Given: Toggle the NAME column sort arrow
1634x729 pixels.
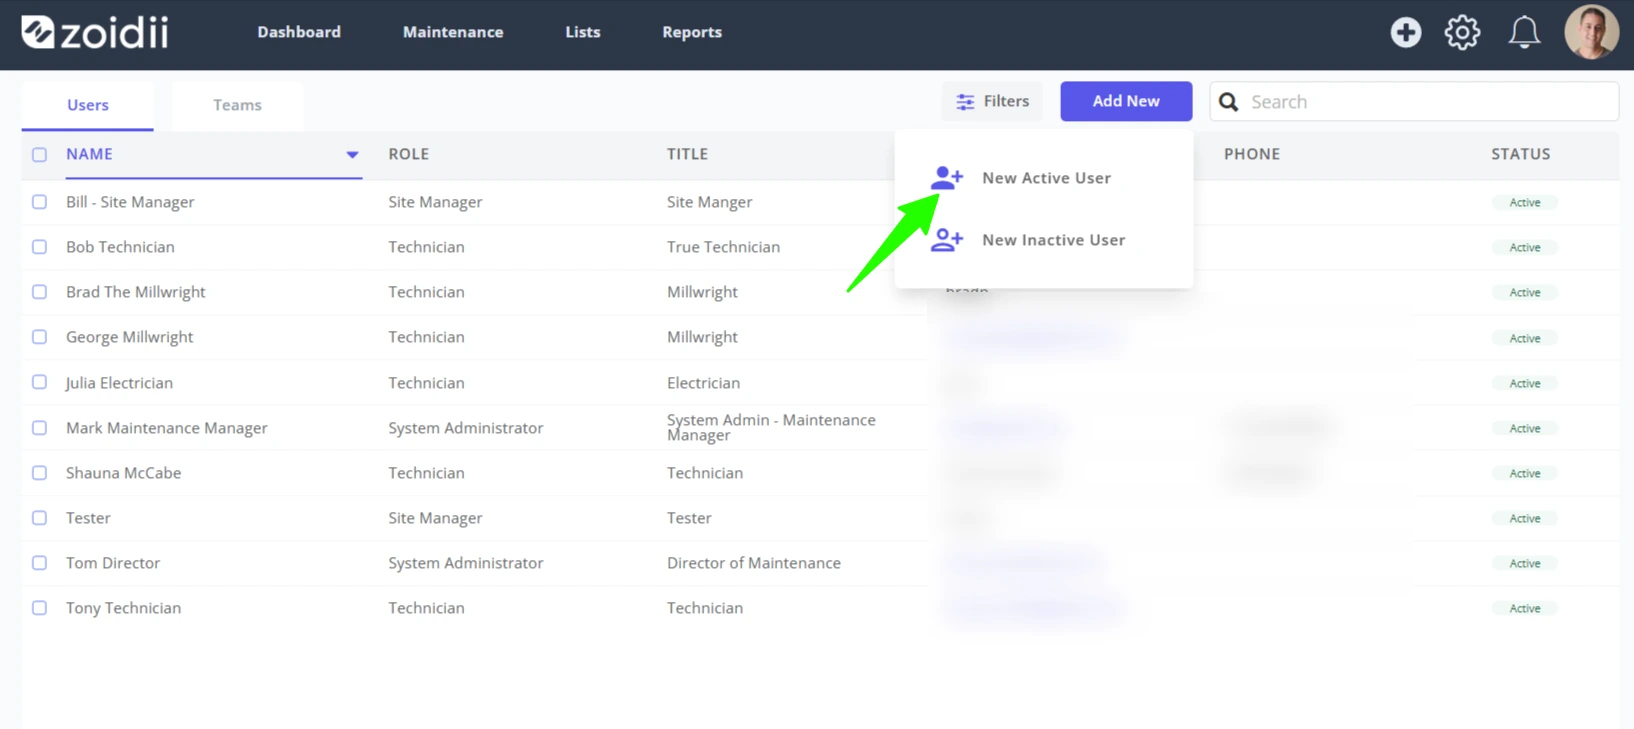Looking at the screenshot, I should (352, 155).
